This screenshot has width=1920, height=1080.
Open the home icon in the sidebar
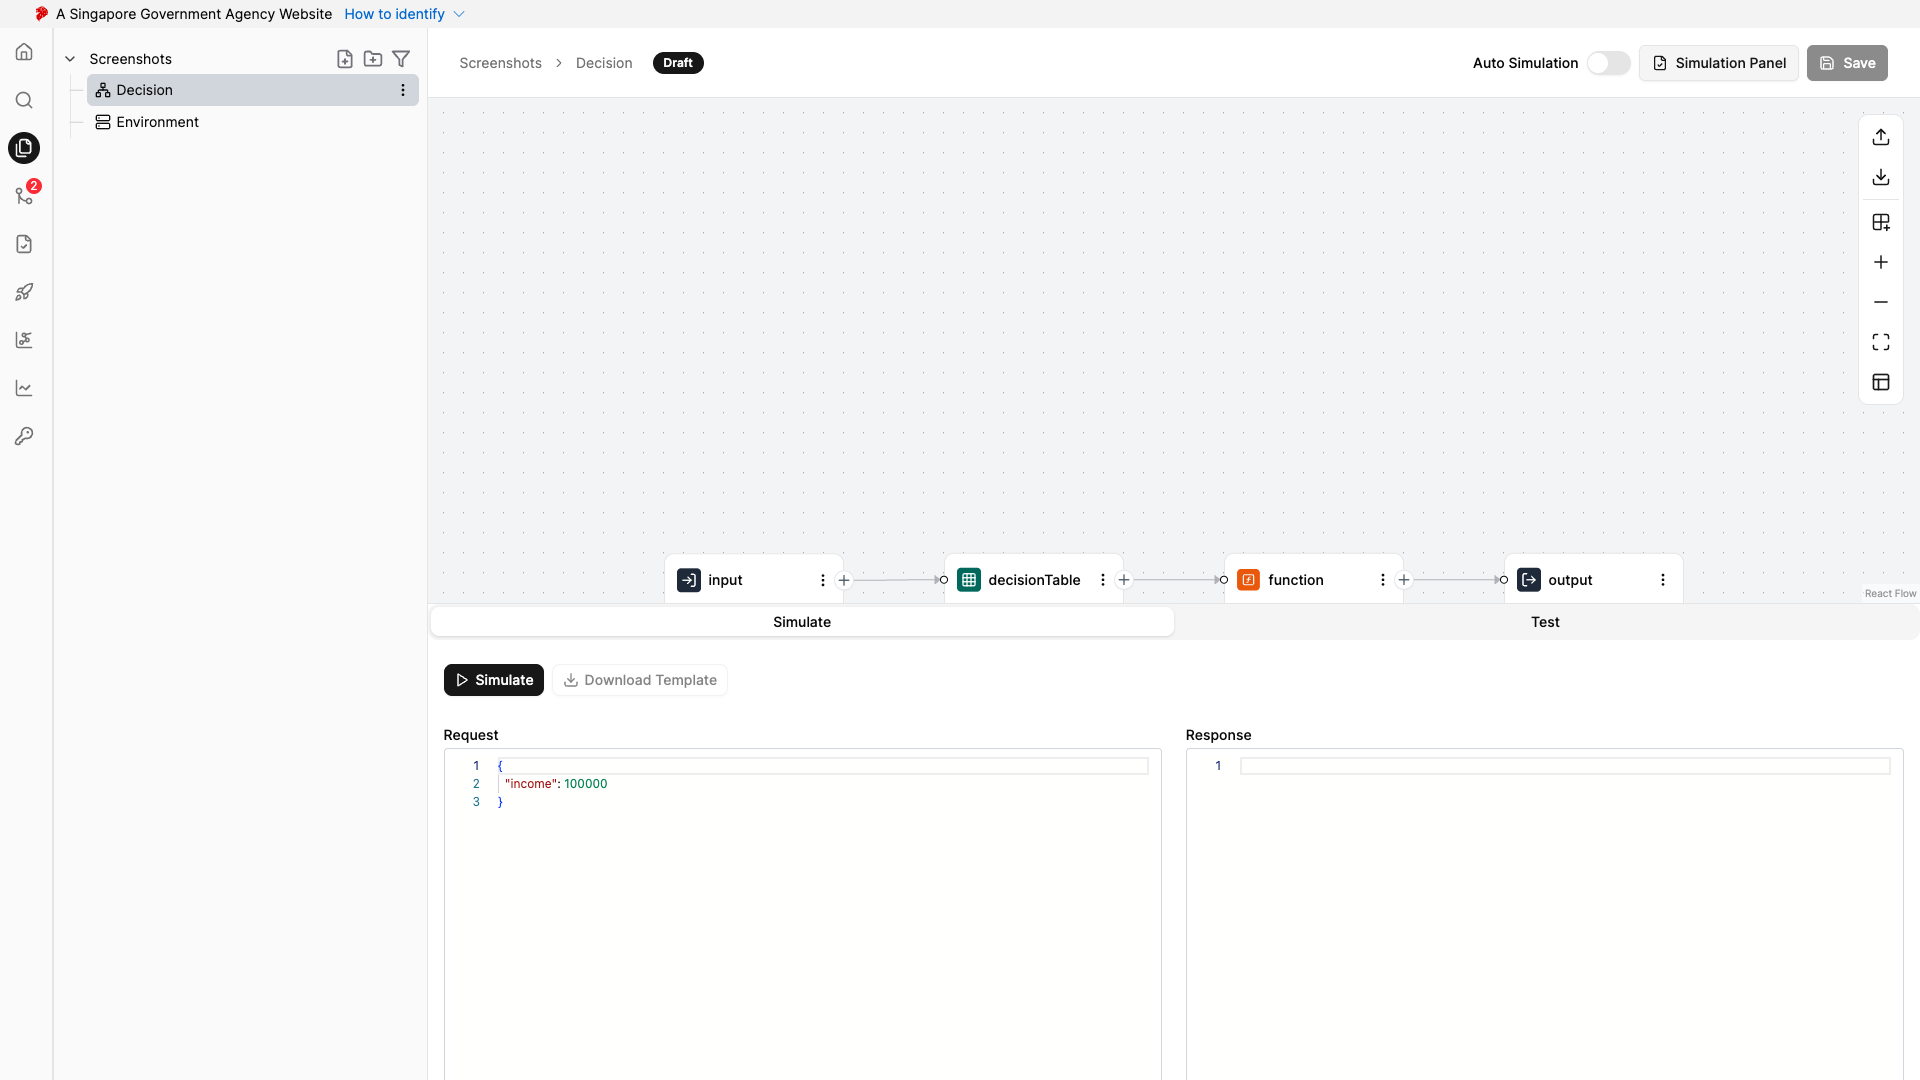coord(24,52)
